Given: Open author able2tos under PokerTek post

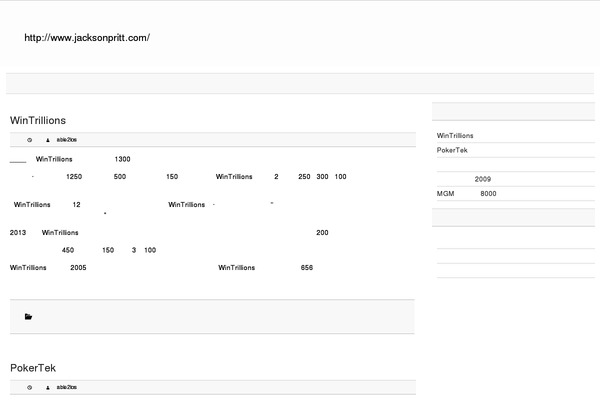Looking at the screenshot, I should pos(67,387).
